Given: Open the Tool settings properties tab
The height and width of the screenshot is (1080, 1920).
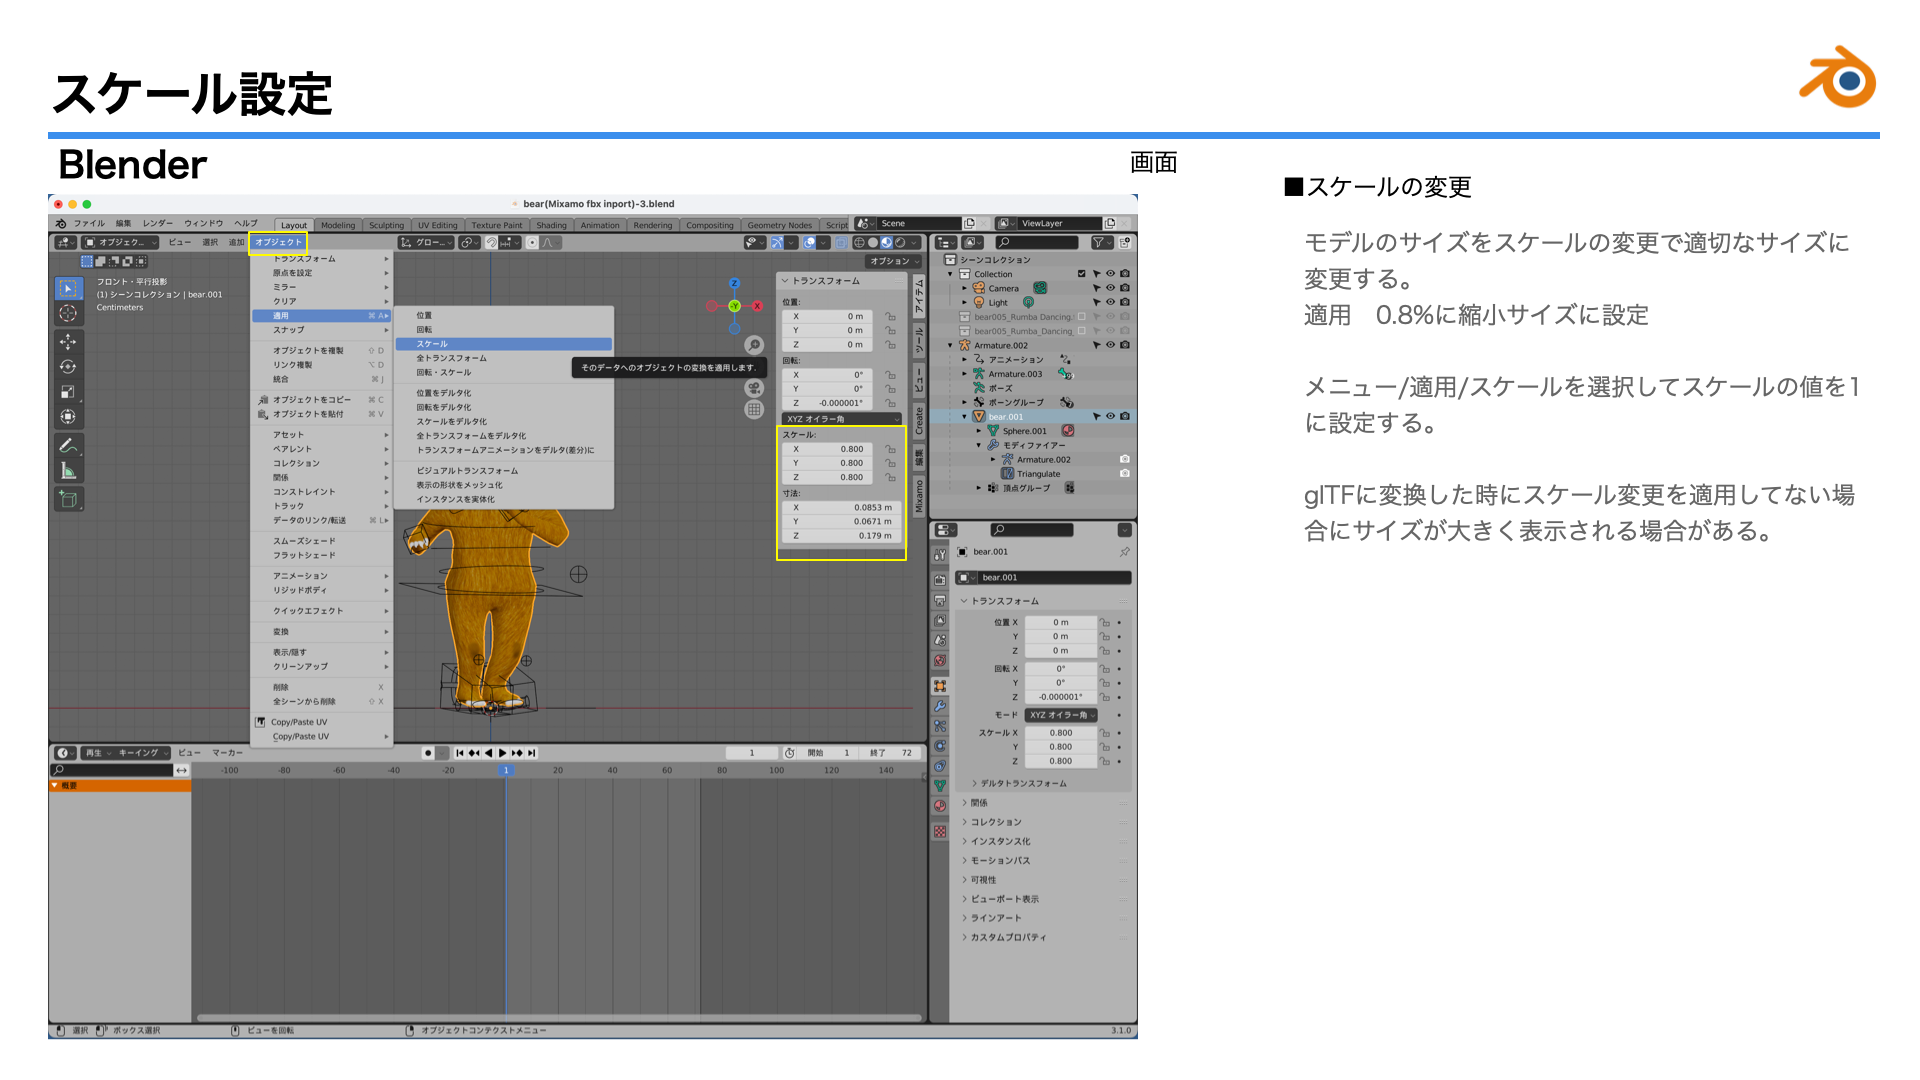Looking at the screenshot, I should [940, 555].
